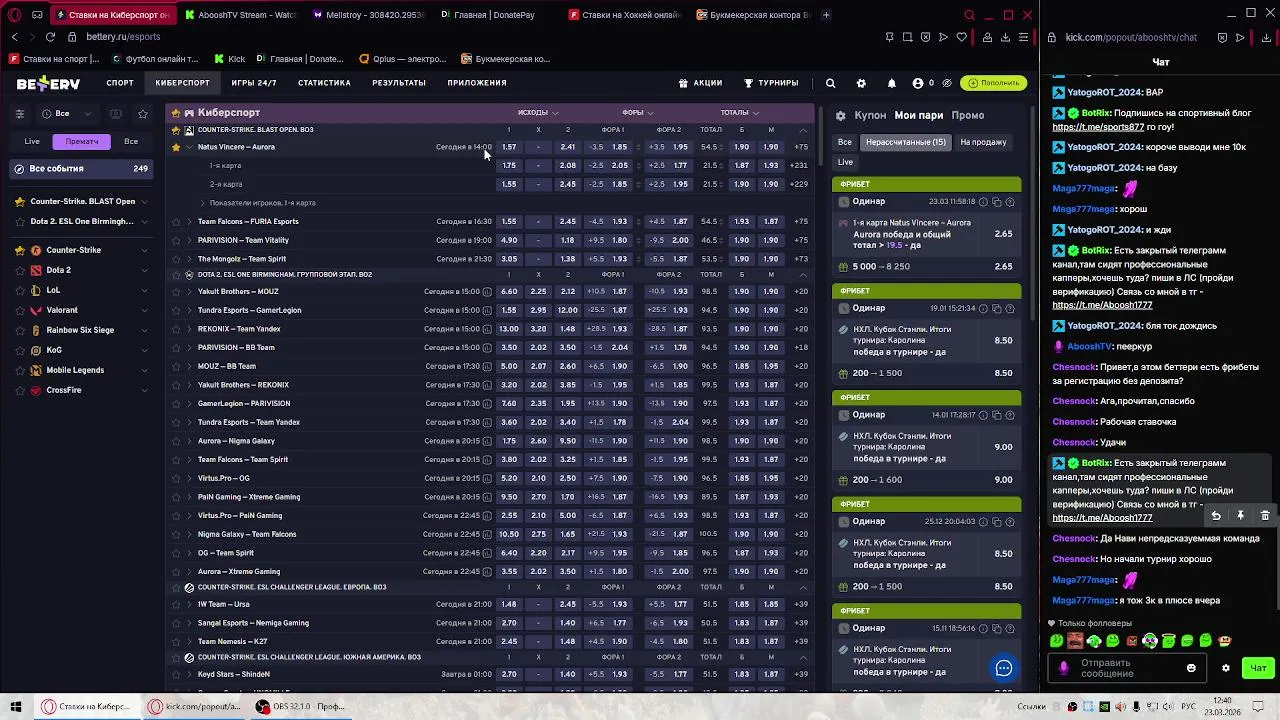
Task: Toggle the favorites star filter in sidebar
Action: pyautogui.click(x=142, y=113)
